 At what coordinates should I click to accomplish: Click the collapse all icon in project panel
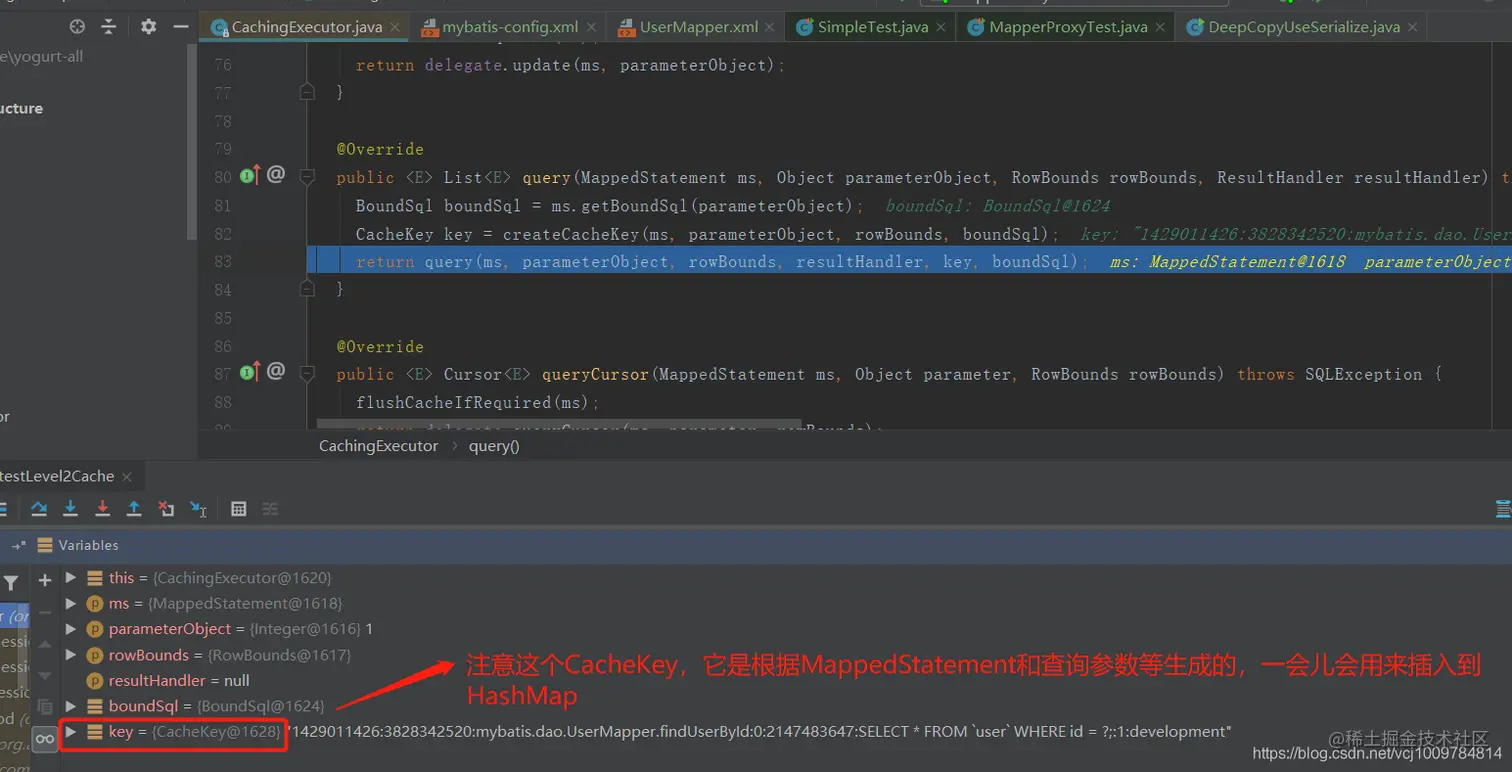109,27
